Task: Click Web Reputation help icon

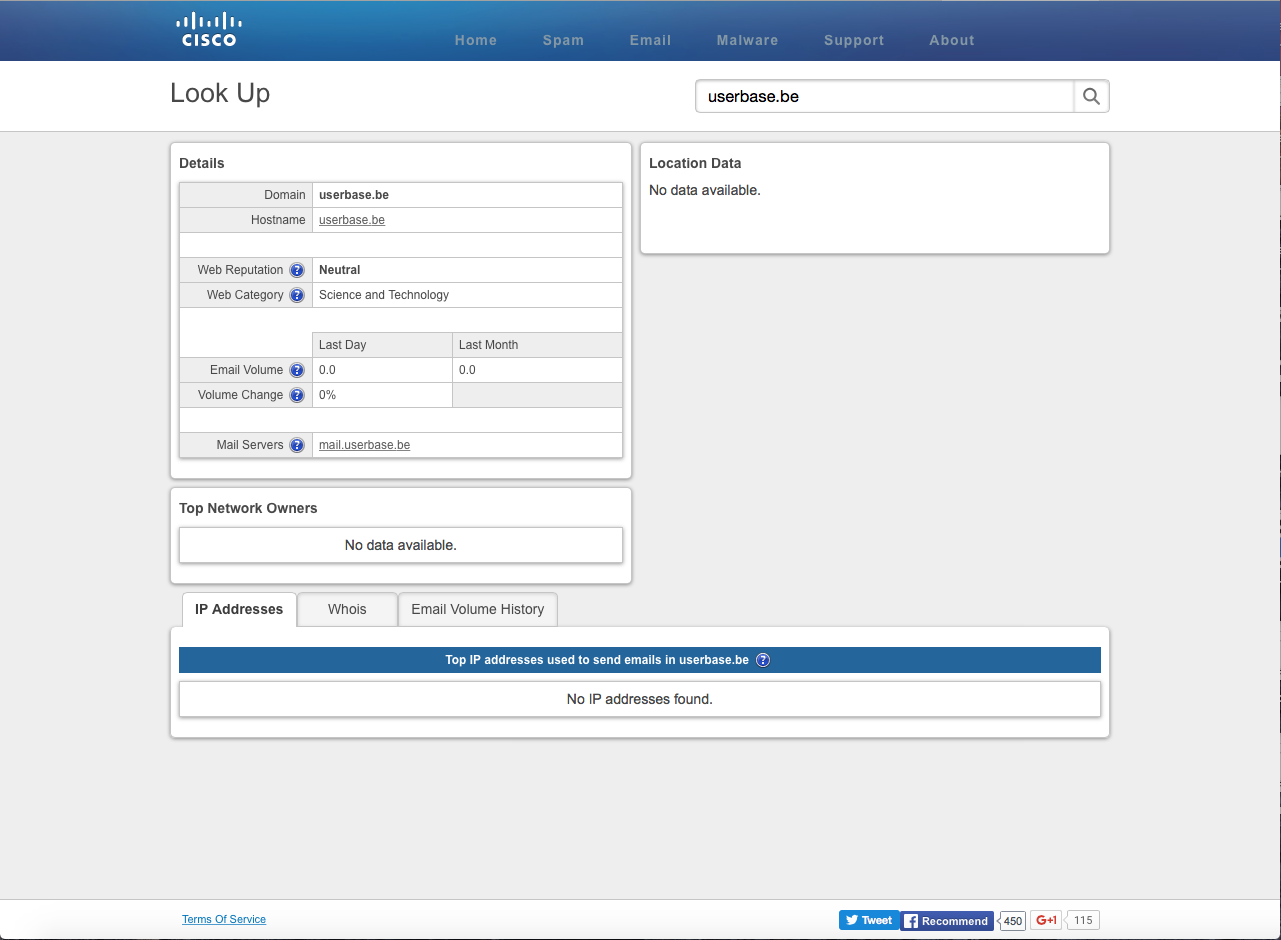Action: pos(297,270)
